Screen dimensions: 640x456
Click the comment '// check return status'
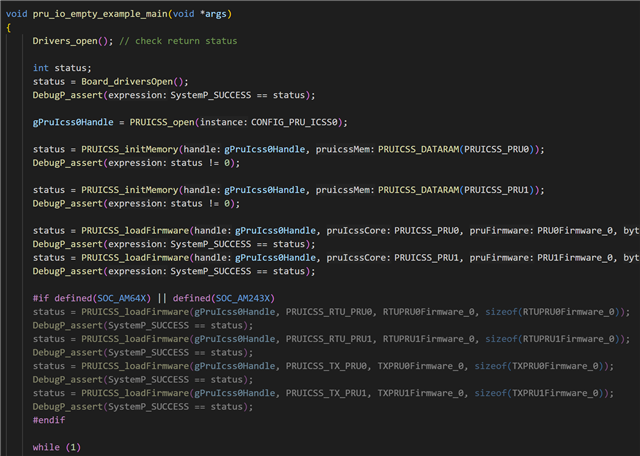click(178, 41)
